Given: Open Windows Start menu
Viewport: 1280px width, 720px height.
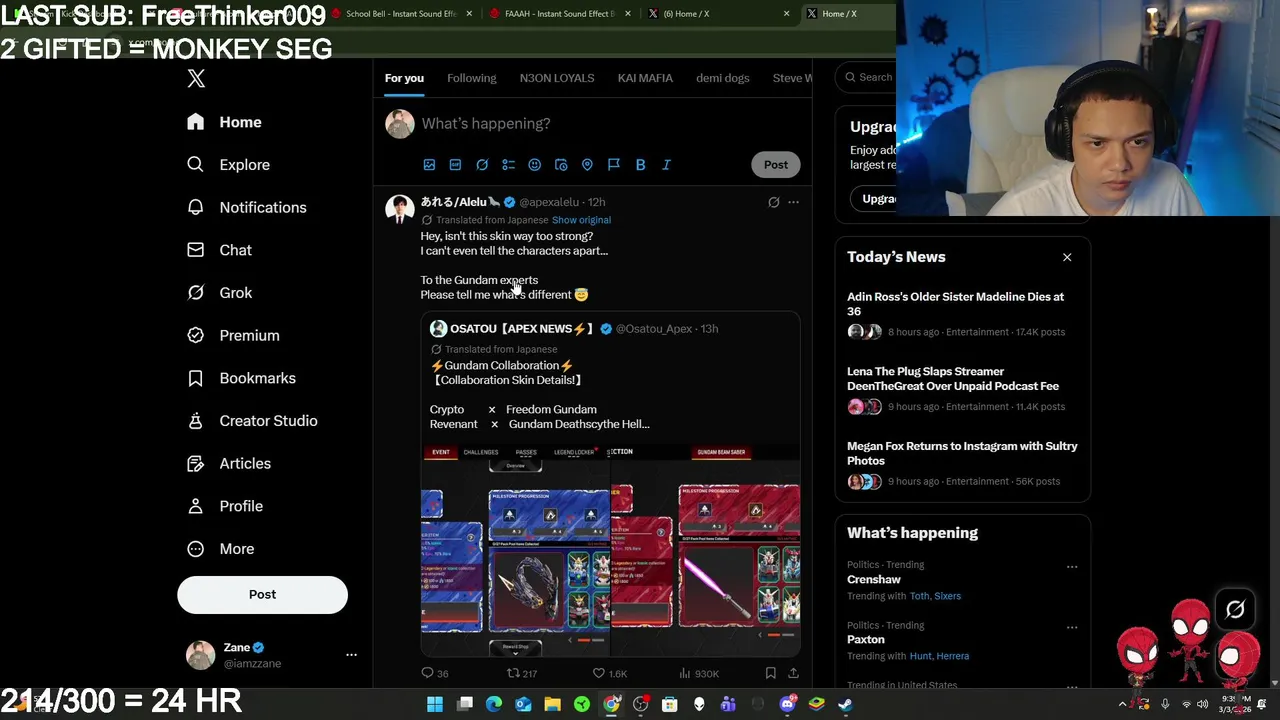Looking at the screenshot, I should click(435, 705).
